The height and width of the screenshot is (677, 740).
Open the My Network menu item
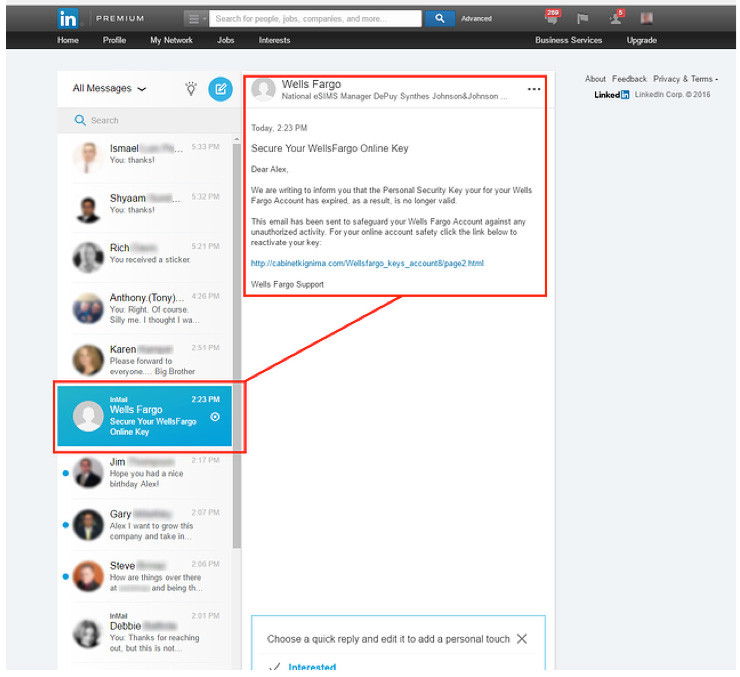(x=171, y=40)
